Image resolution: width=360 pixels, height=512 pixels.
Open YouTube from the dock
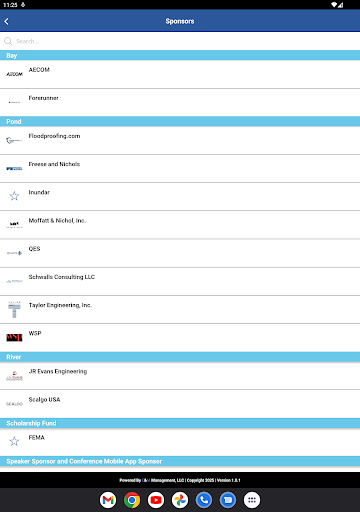pyautogui.click(x=156, y=500)
